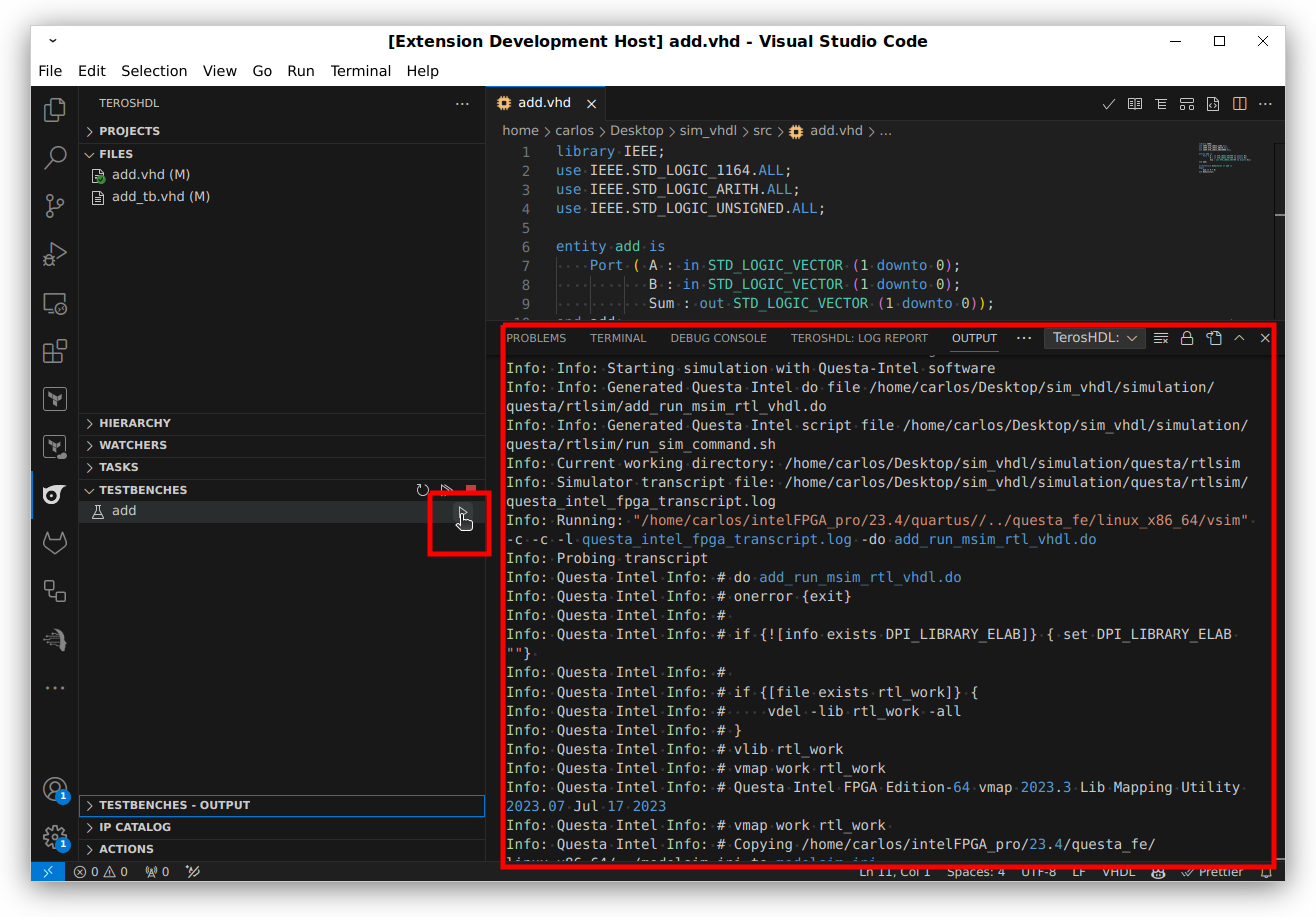Switch to the PROBLEMS panel tab
1316x917 pixels.
click(x=536, y=338)
